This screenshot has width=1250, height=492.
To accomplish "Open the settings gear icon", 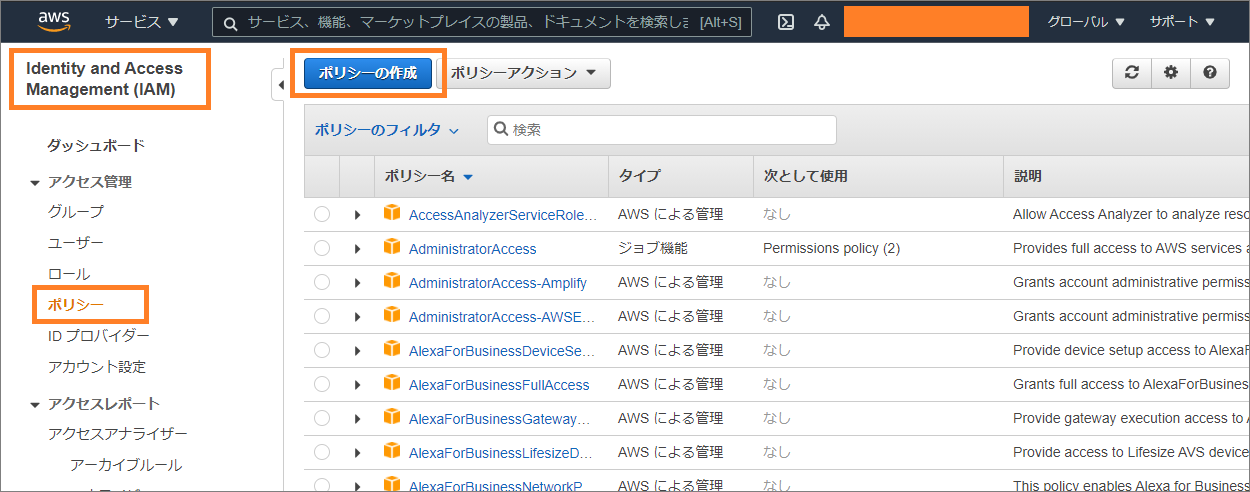I will click(x=1171, y=73).
